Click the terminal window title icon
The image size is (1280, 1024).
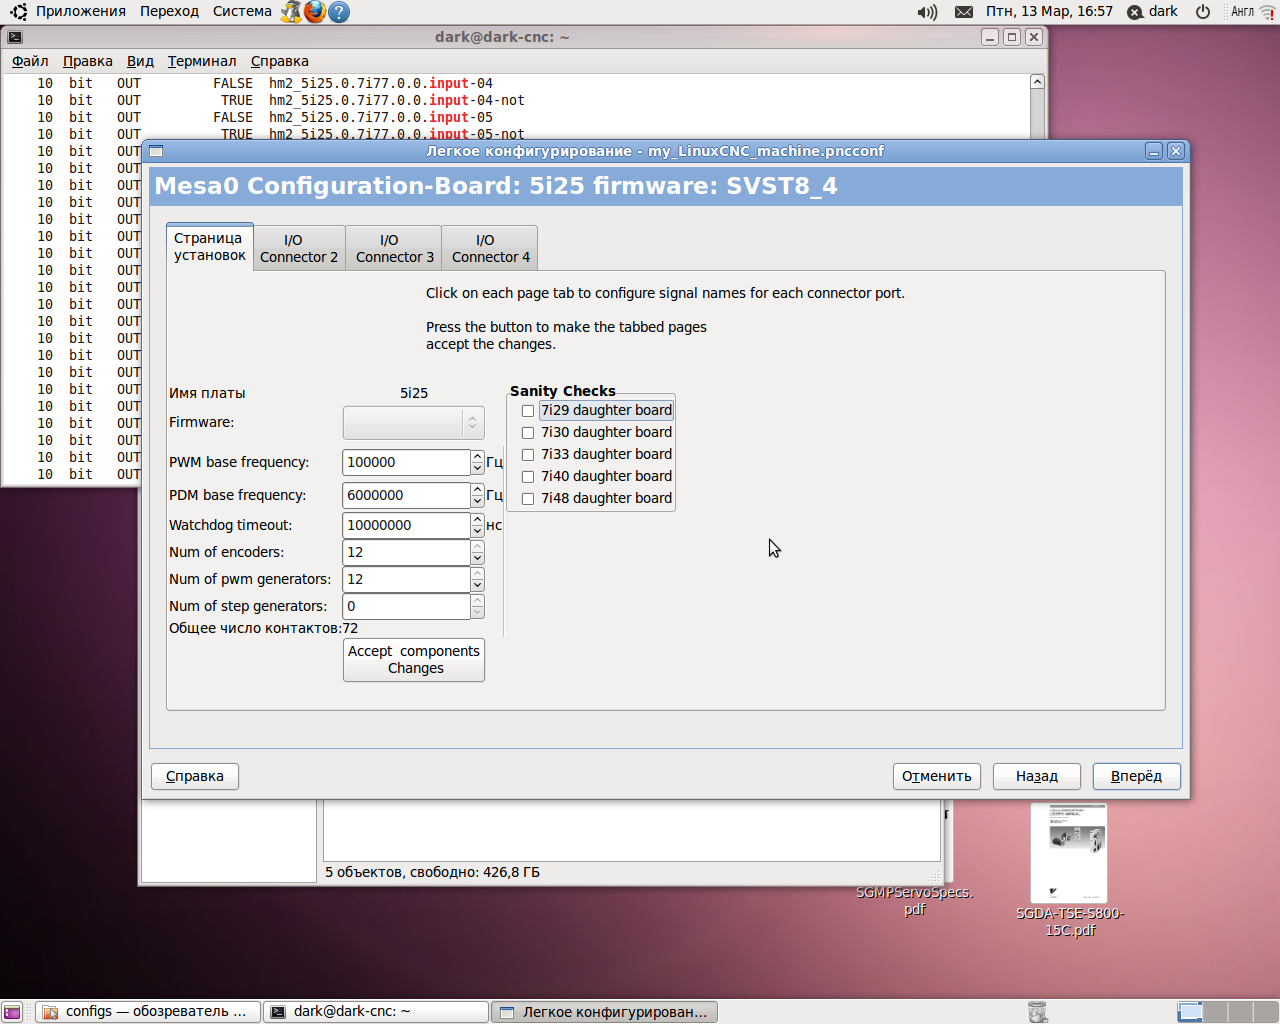click(x=15, y=37)
